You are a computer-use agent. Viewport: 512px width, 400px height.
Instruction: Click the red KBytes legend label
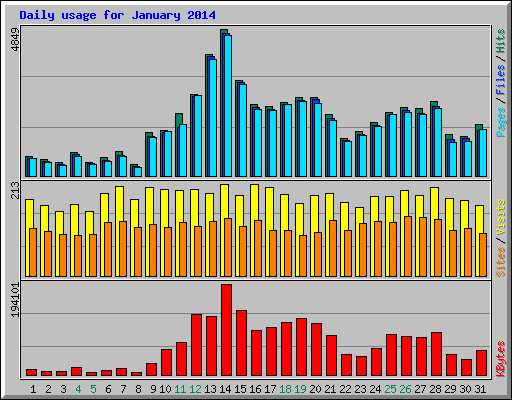[501, 359]
